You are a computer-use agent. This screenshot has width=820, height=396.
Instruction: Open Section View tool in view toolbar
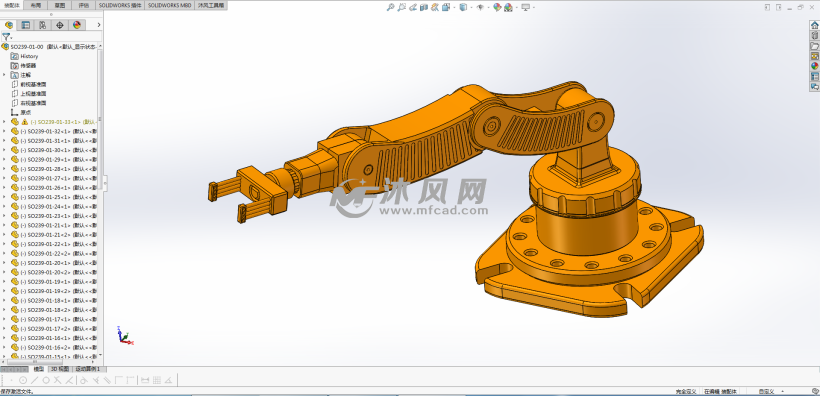tap(424, 7)
